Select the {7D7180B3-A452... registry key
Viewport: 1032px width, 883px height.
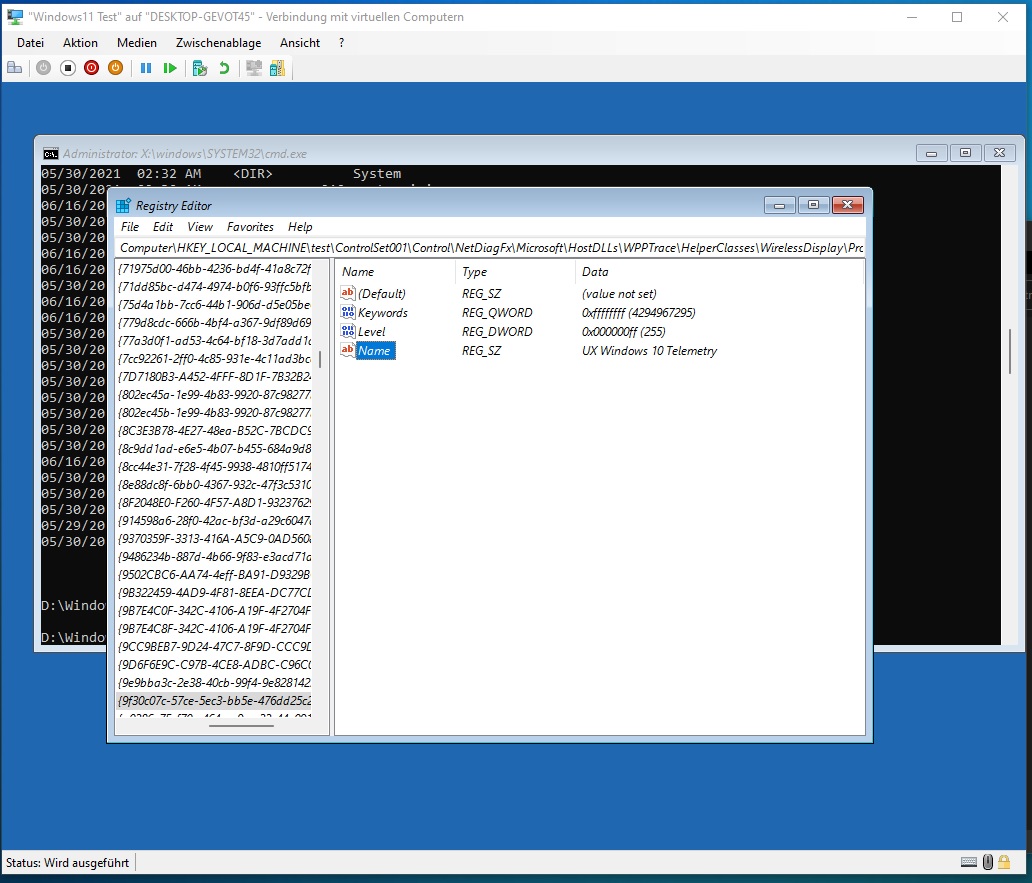(214, 377)
